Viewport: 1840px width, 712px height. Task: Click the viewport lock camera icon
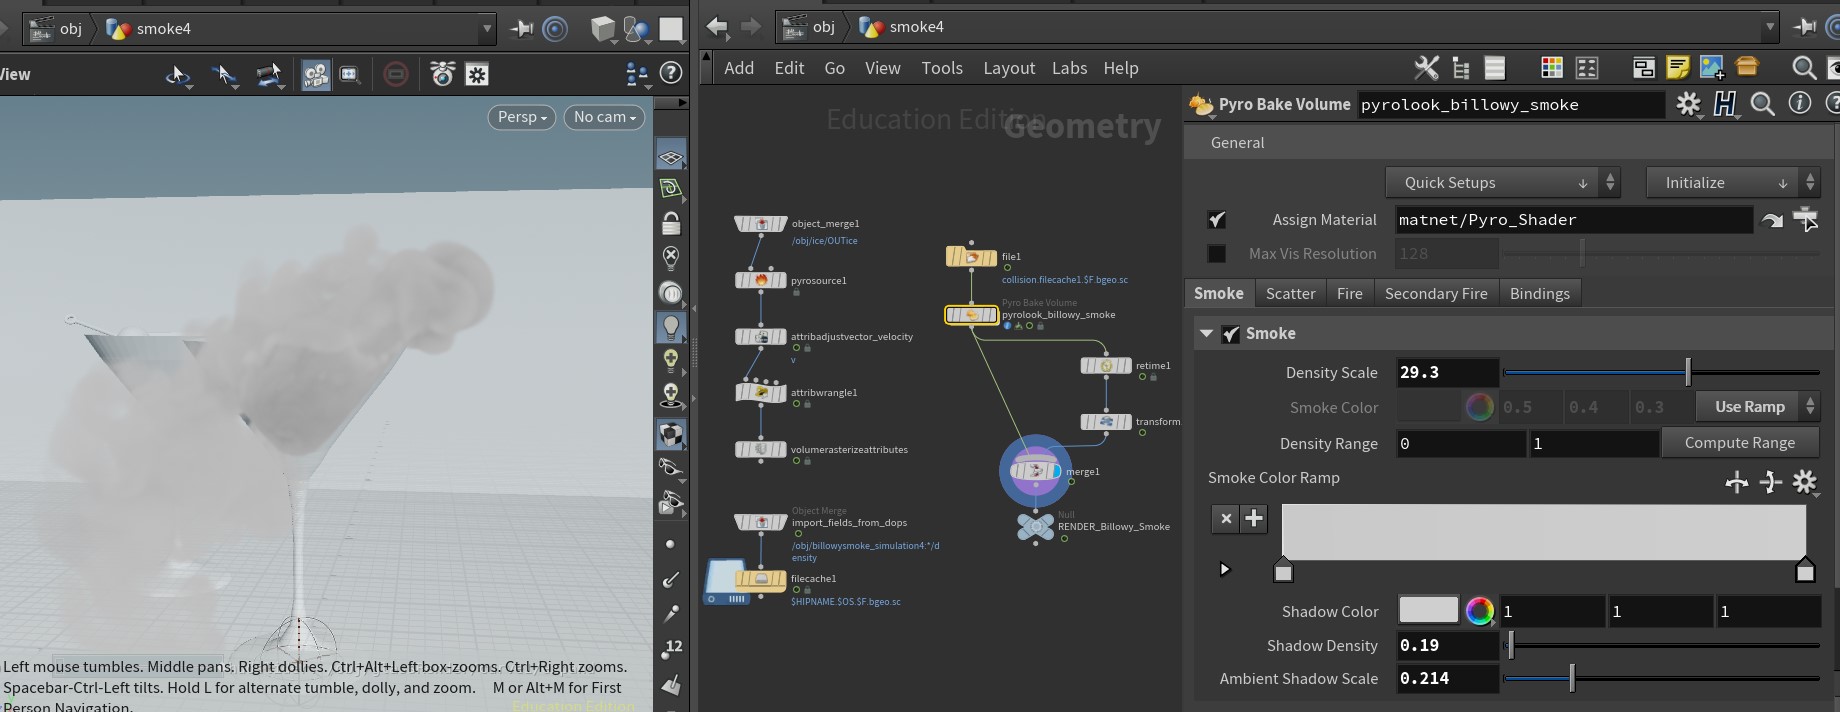point(671,223)
